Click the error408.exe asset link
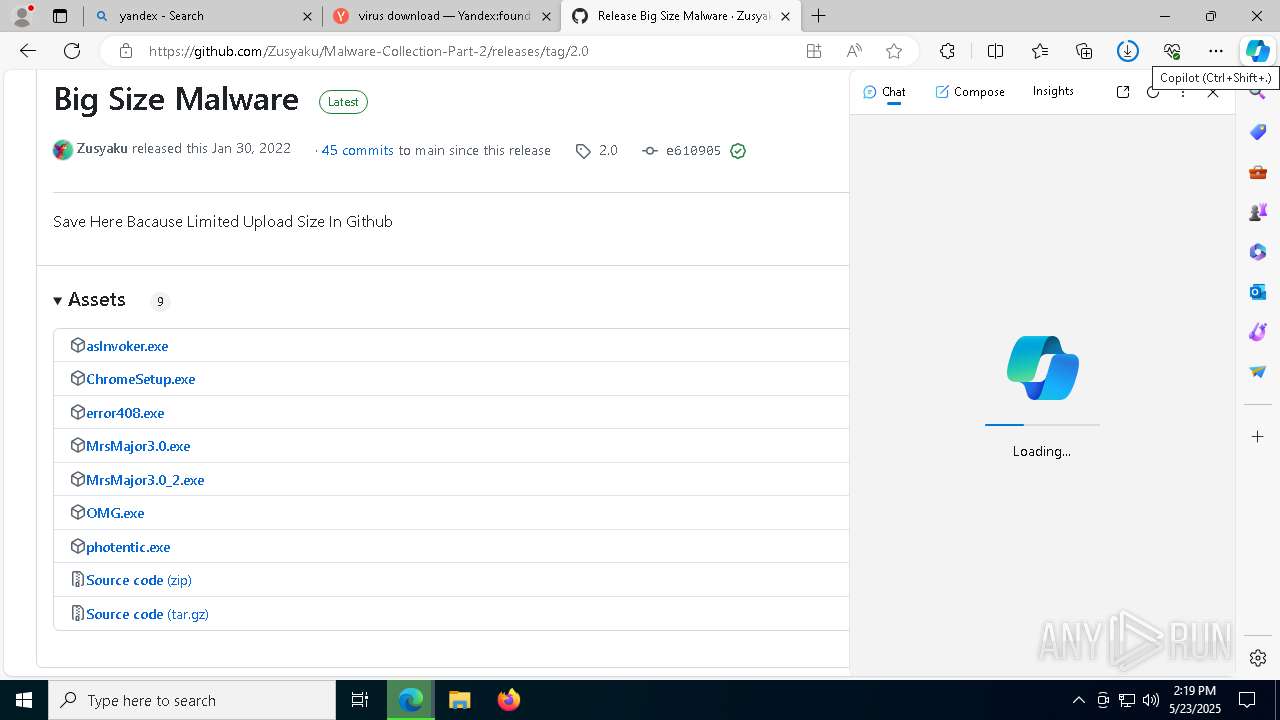The width and height of the screenshot is (1280, 720). coord(125,413)
